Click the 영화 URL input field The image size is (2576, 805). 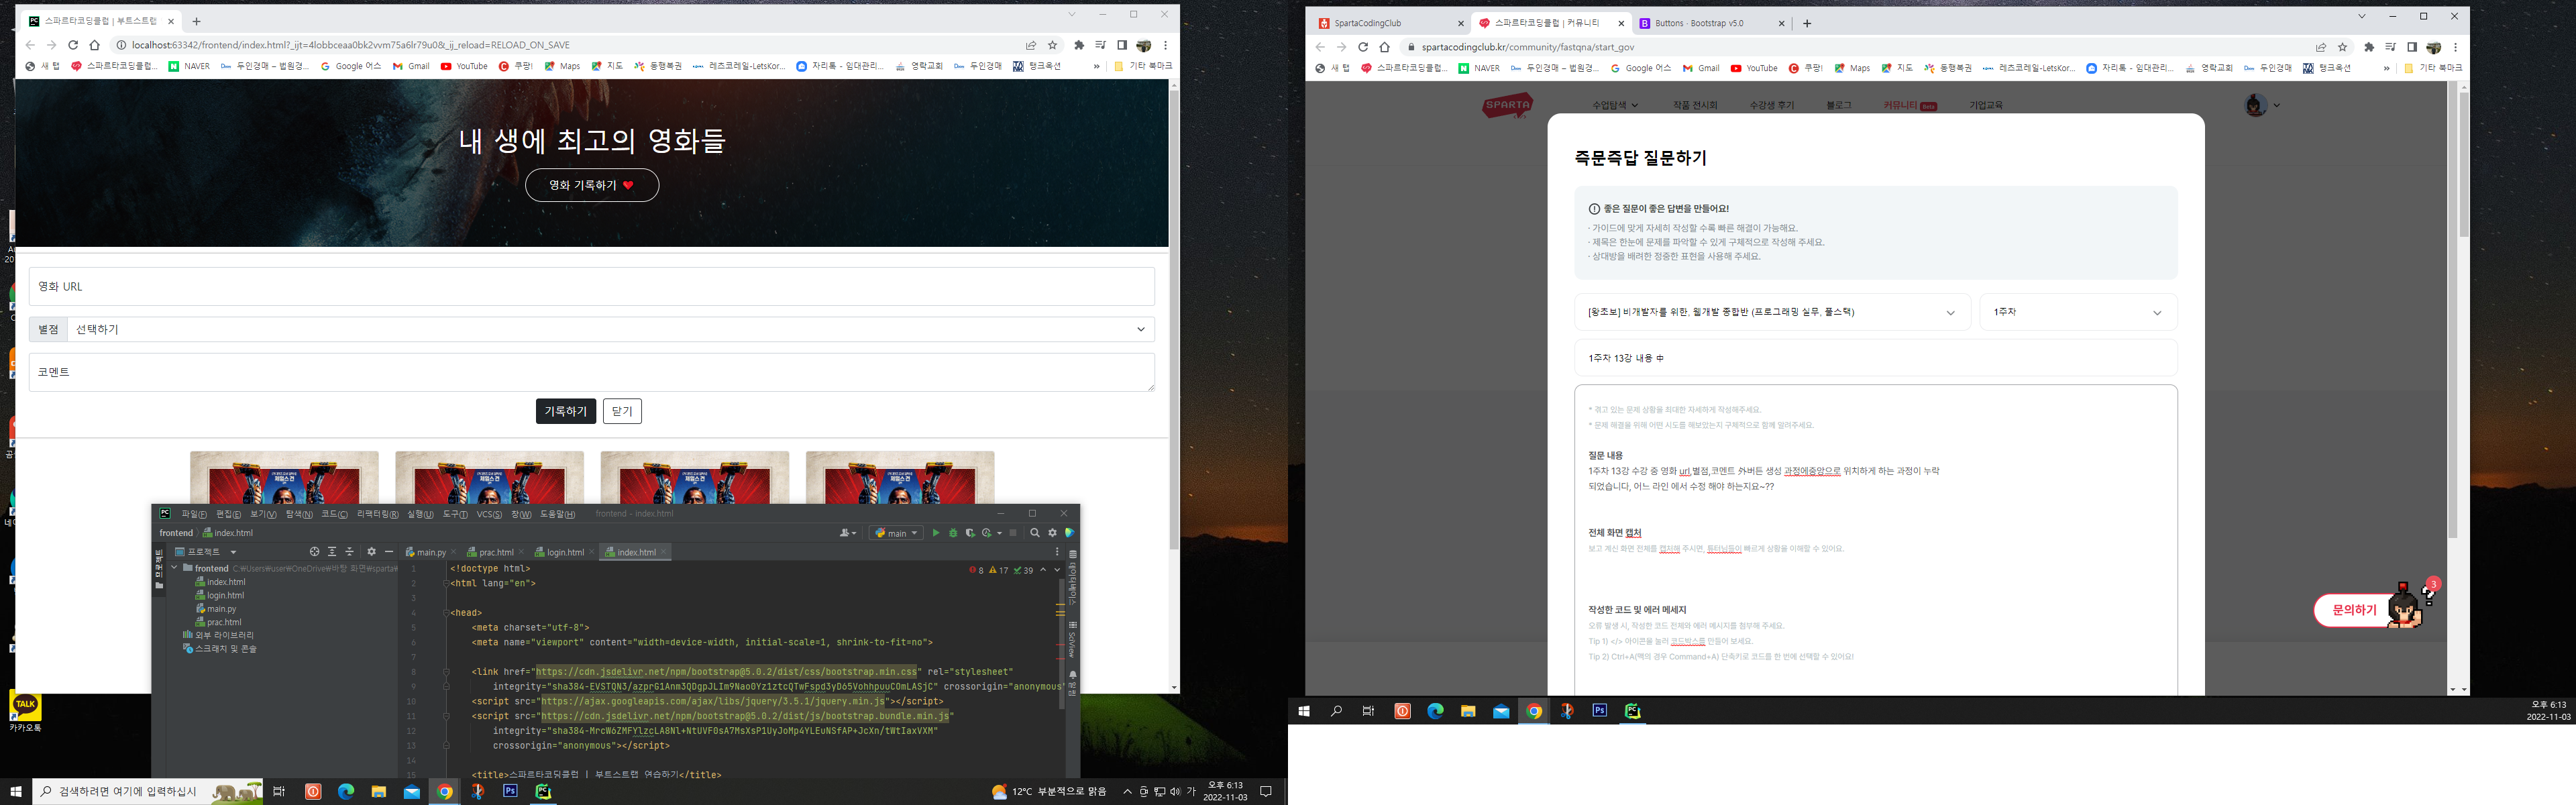pos(592,286)
